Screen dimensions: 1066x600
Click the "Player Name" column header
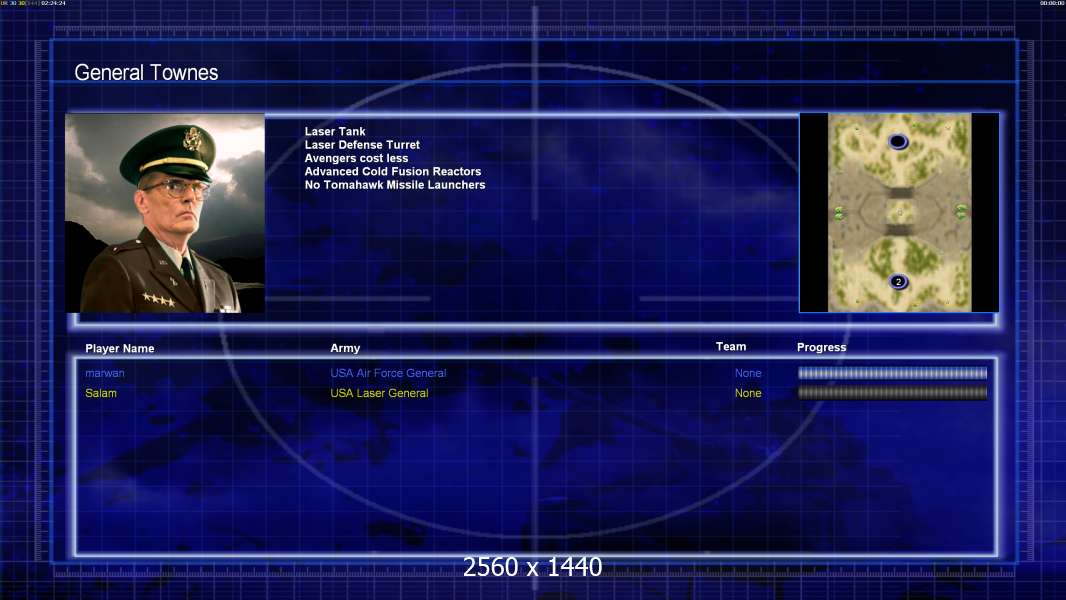pos(120,349)
